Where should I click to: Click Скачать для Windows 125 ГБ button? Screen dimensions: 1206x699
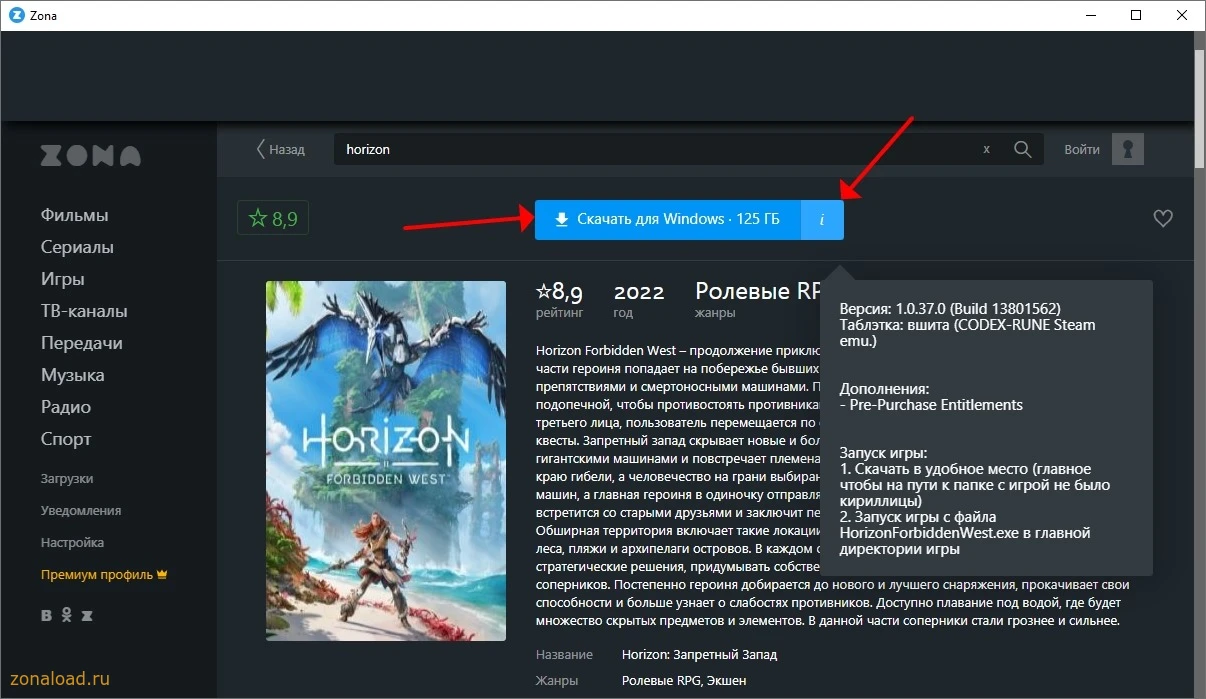(x=668, y=219)
